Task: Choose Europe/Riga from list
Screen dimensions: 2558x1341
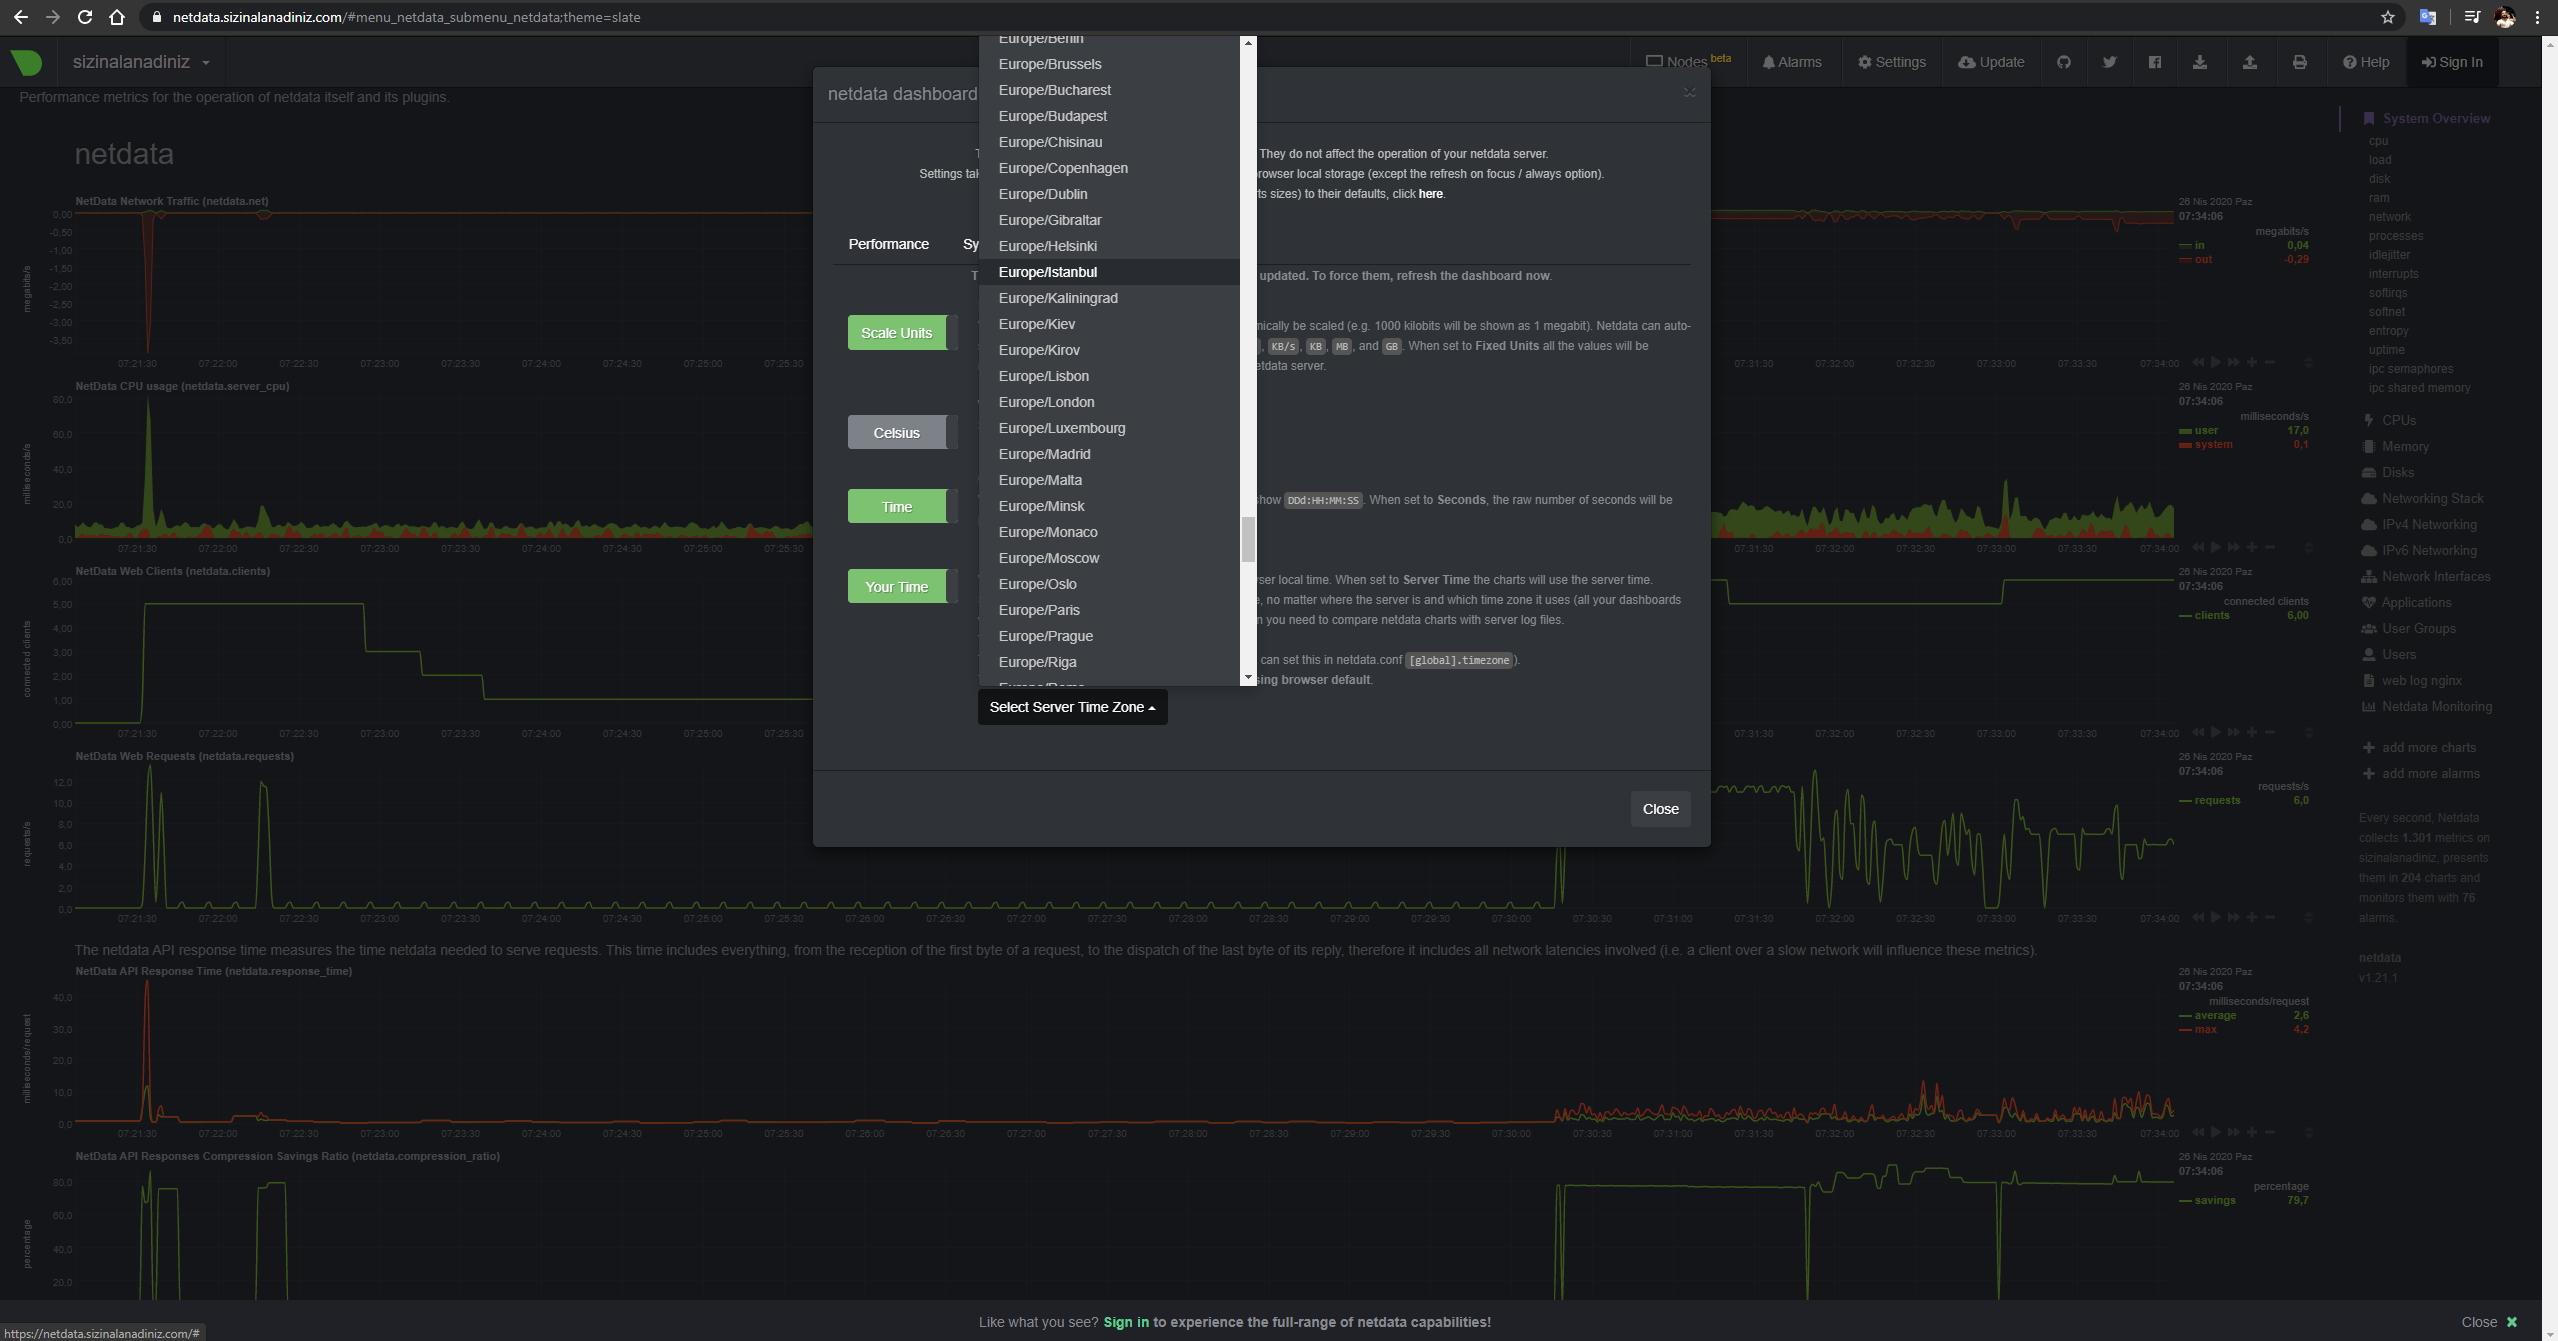Action: [x=1109, y=662]
